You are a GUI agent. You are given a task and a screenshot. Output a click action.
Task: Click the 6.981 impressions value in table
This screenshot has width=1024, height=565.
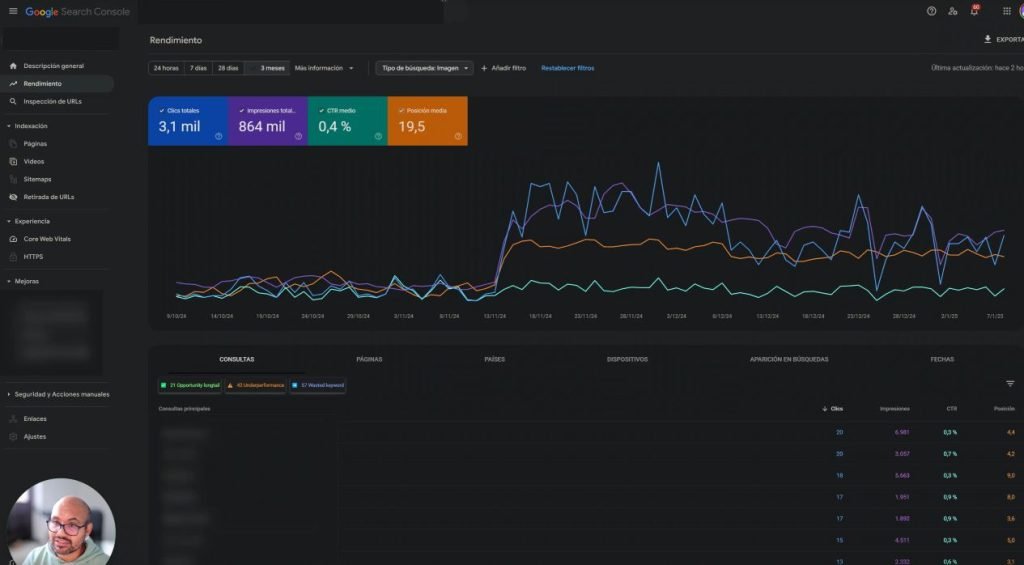(901, 432)
